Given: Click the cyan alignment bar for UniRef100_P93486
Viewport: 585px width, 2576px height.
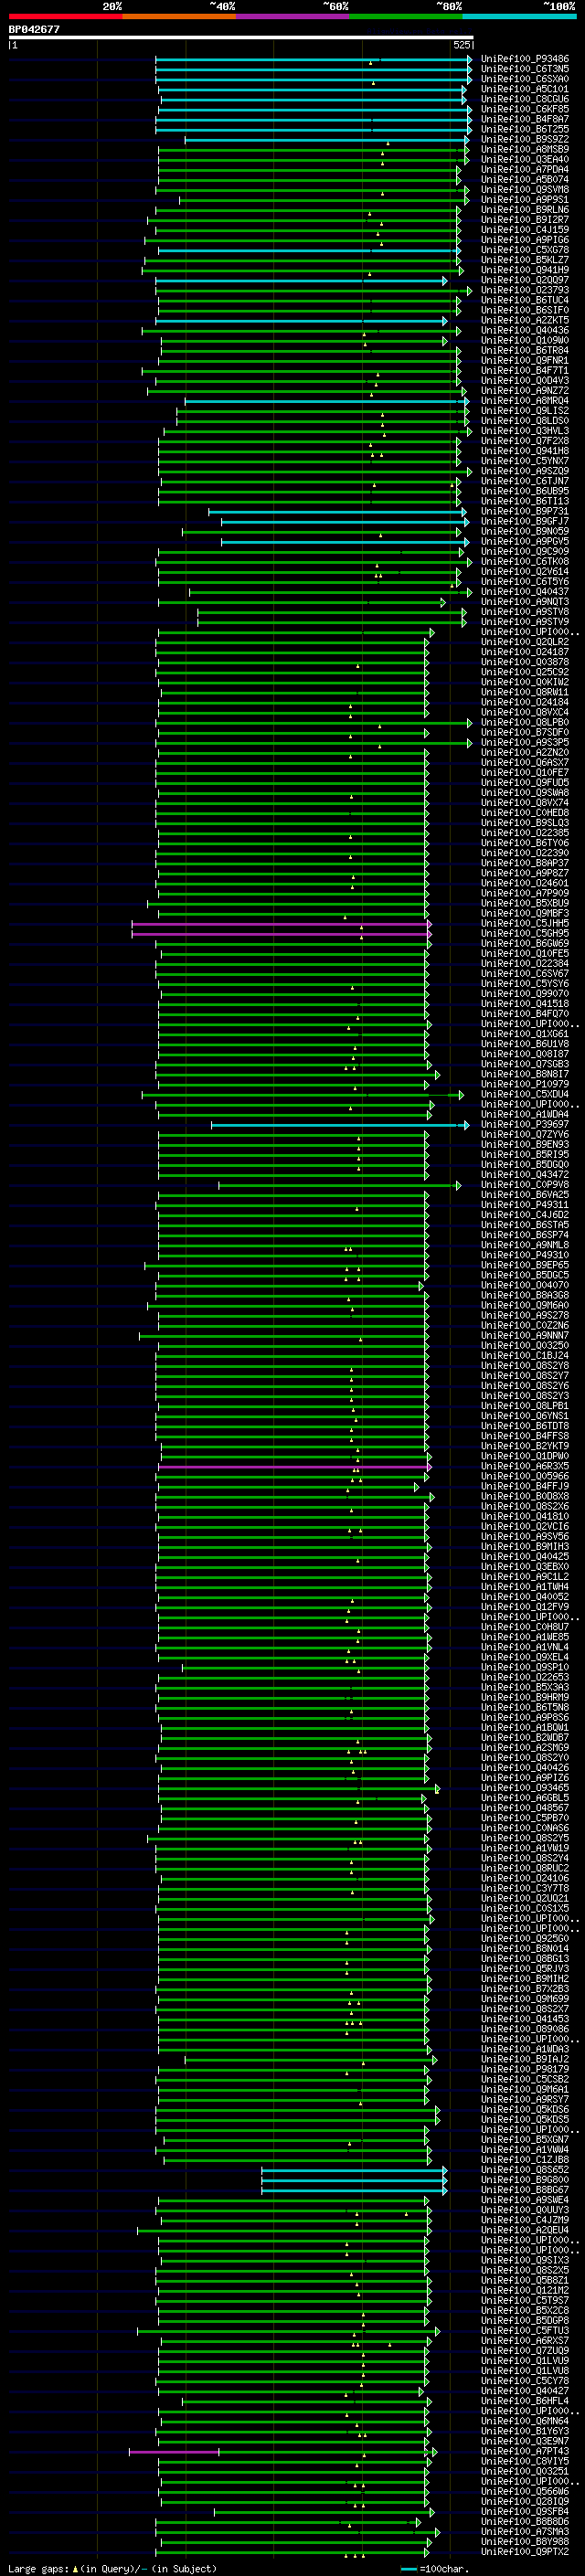Looking at the screenshot, I should (314, 59).
